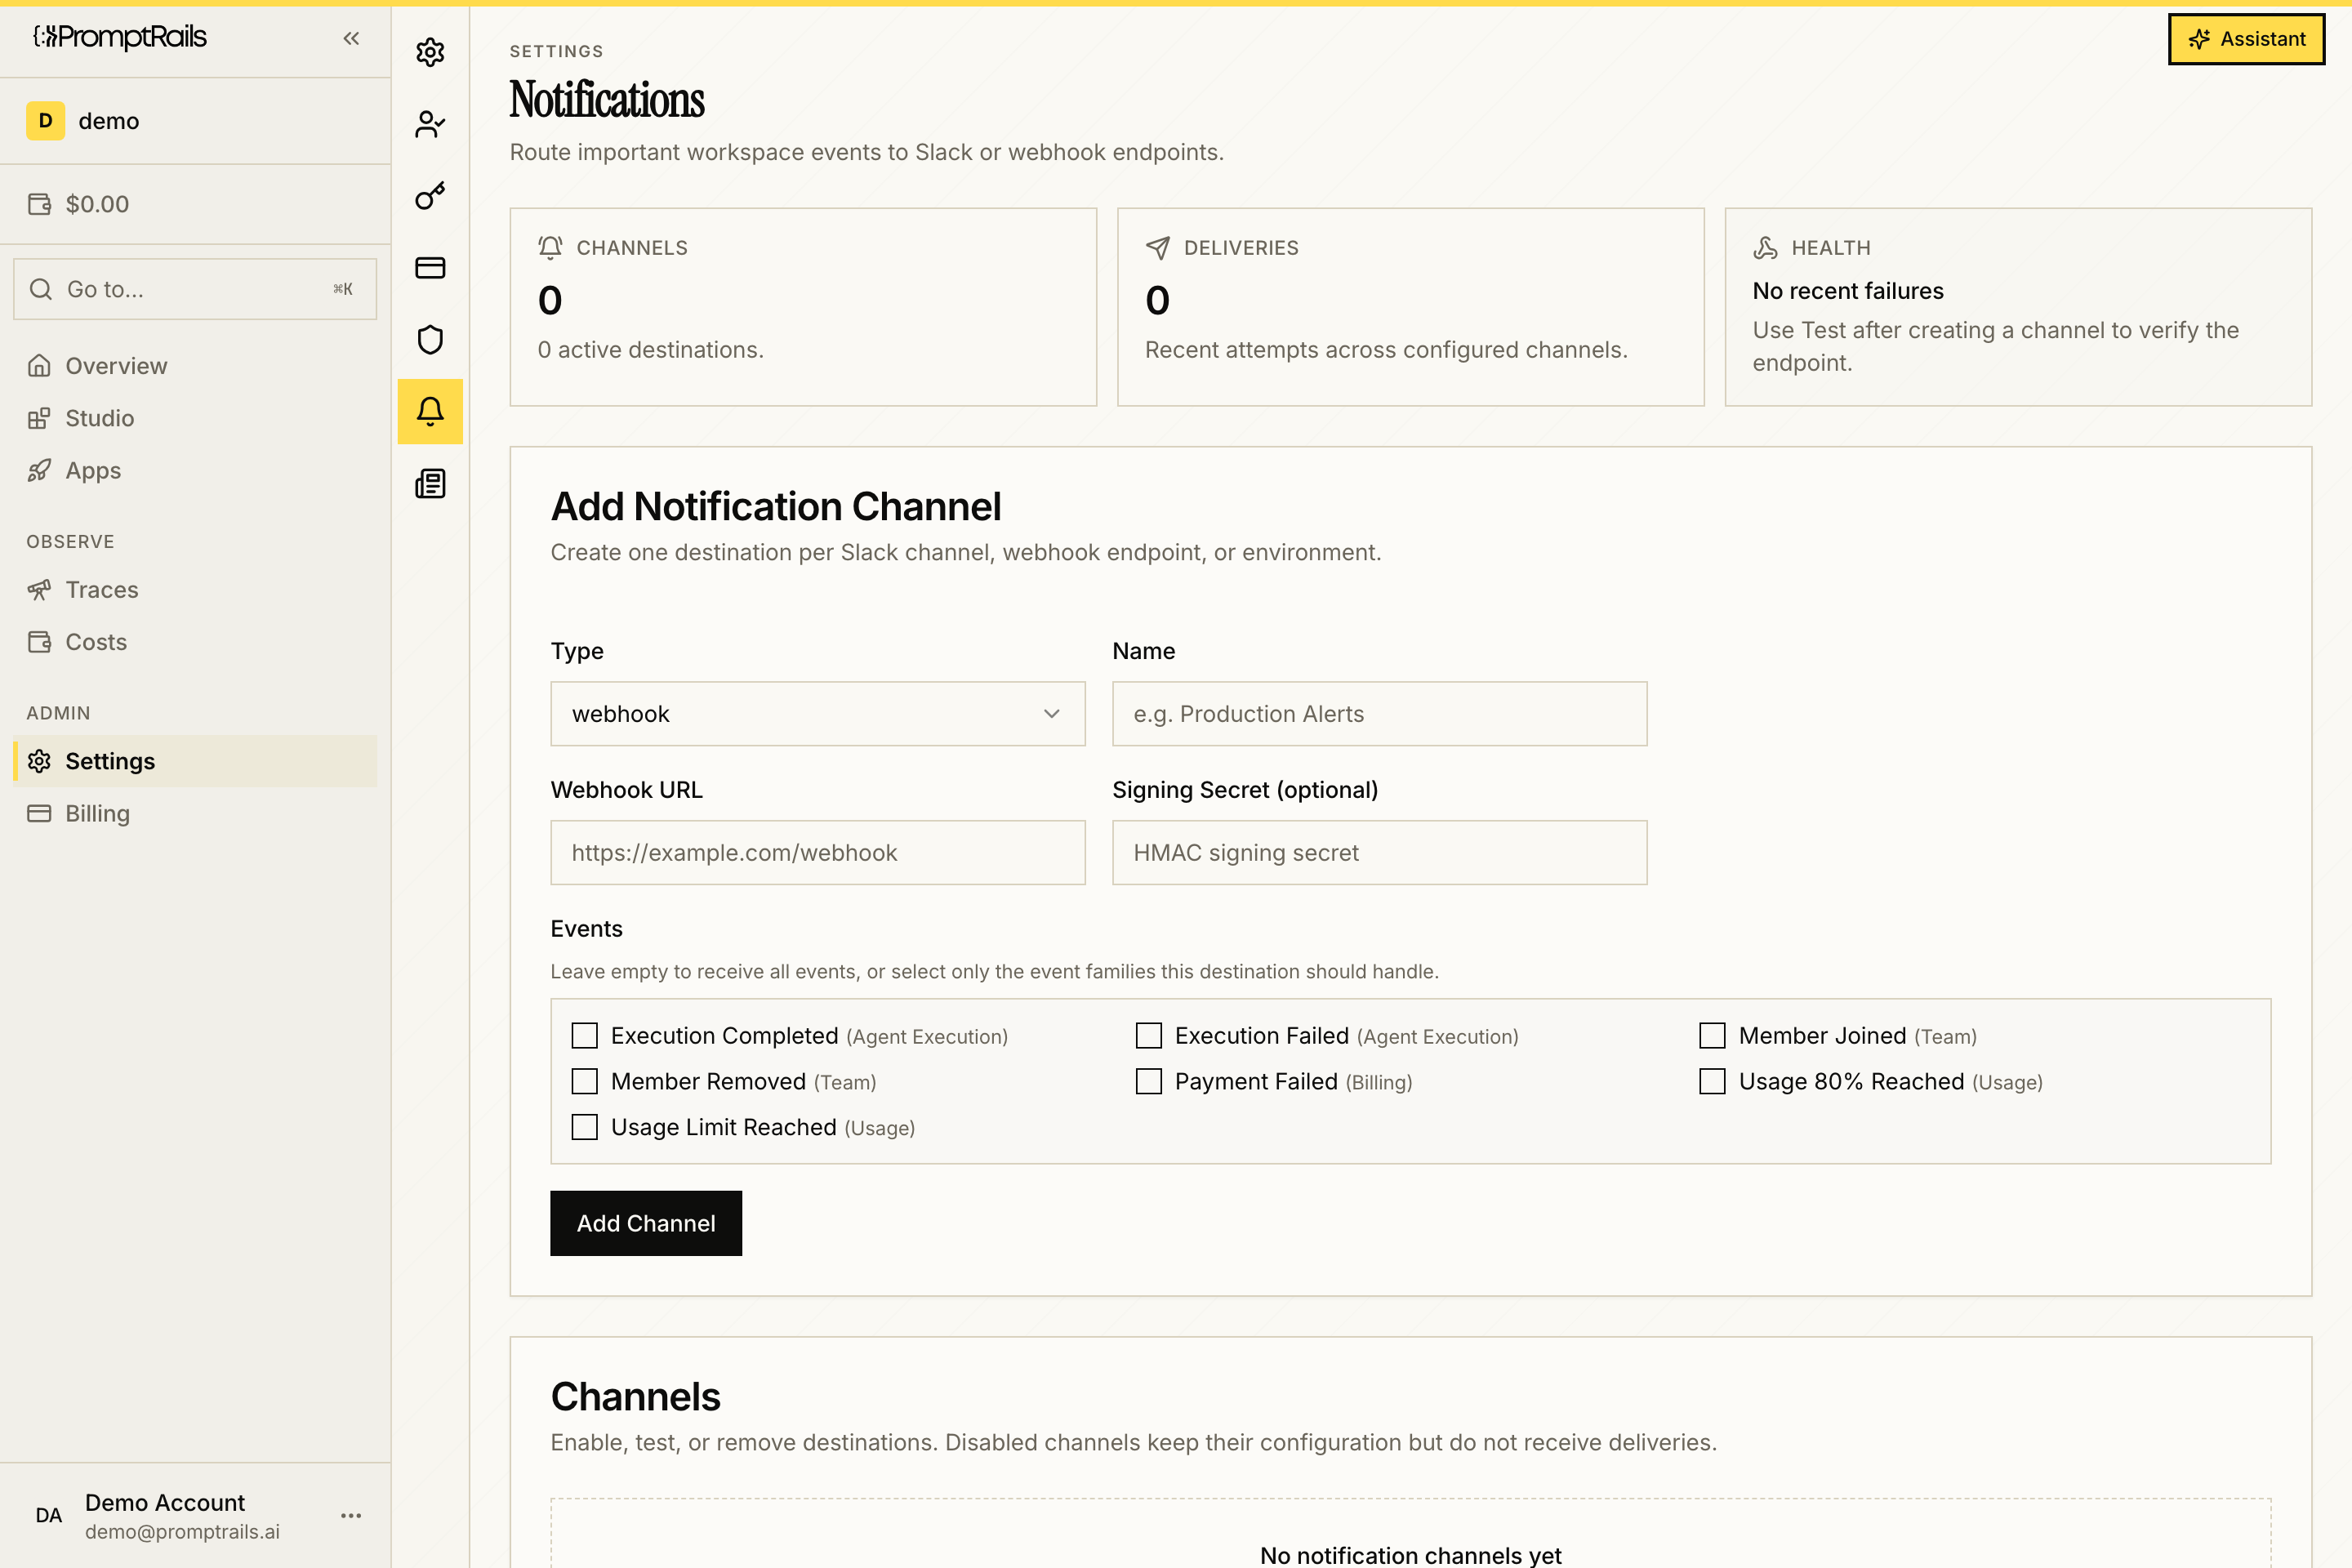Open API keys key icon in rail
This screenshot has height=1568, width=2352.
(430, 196)
